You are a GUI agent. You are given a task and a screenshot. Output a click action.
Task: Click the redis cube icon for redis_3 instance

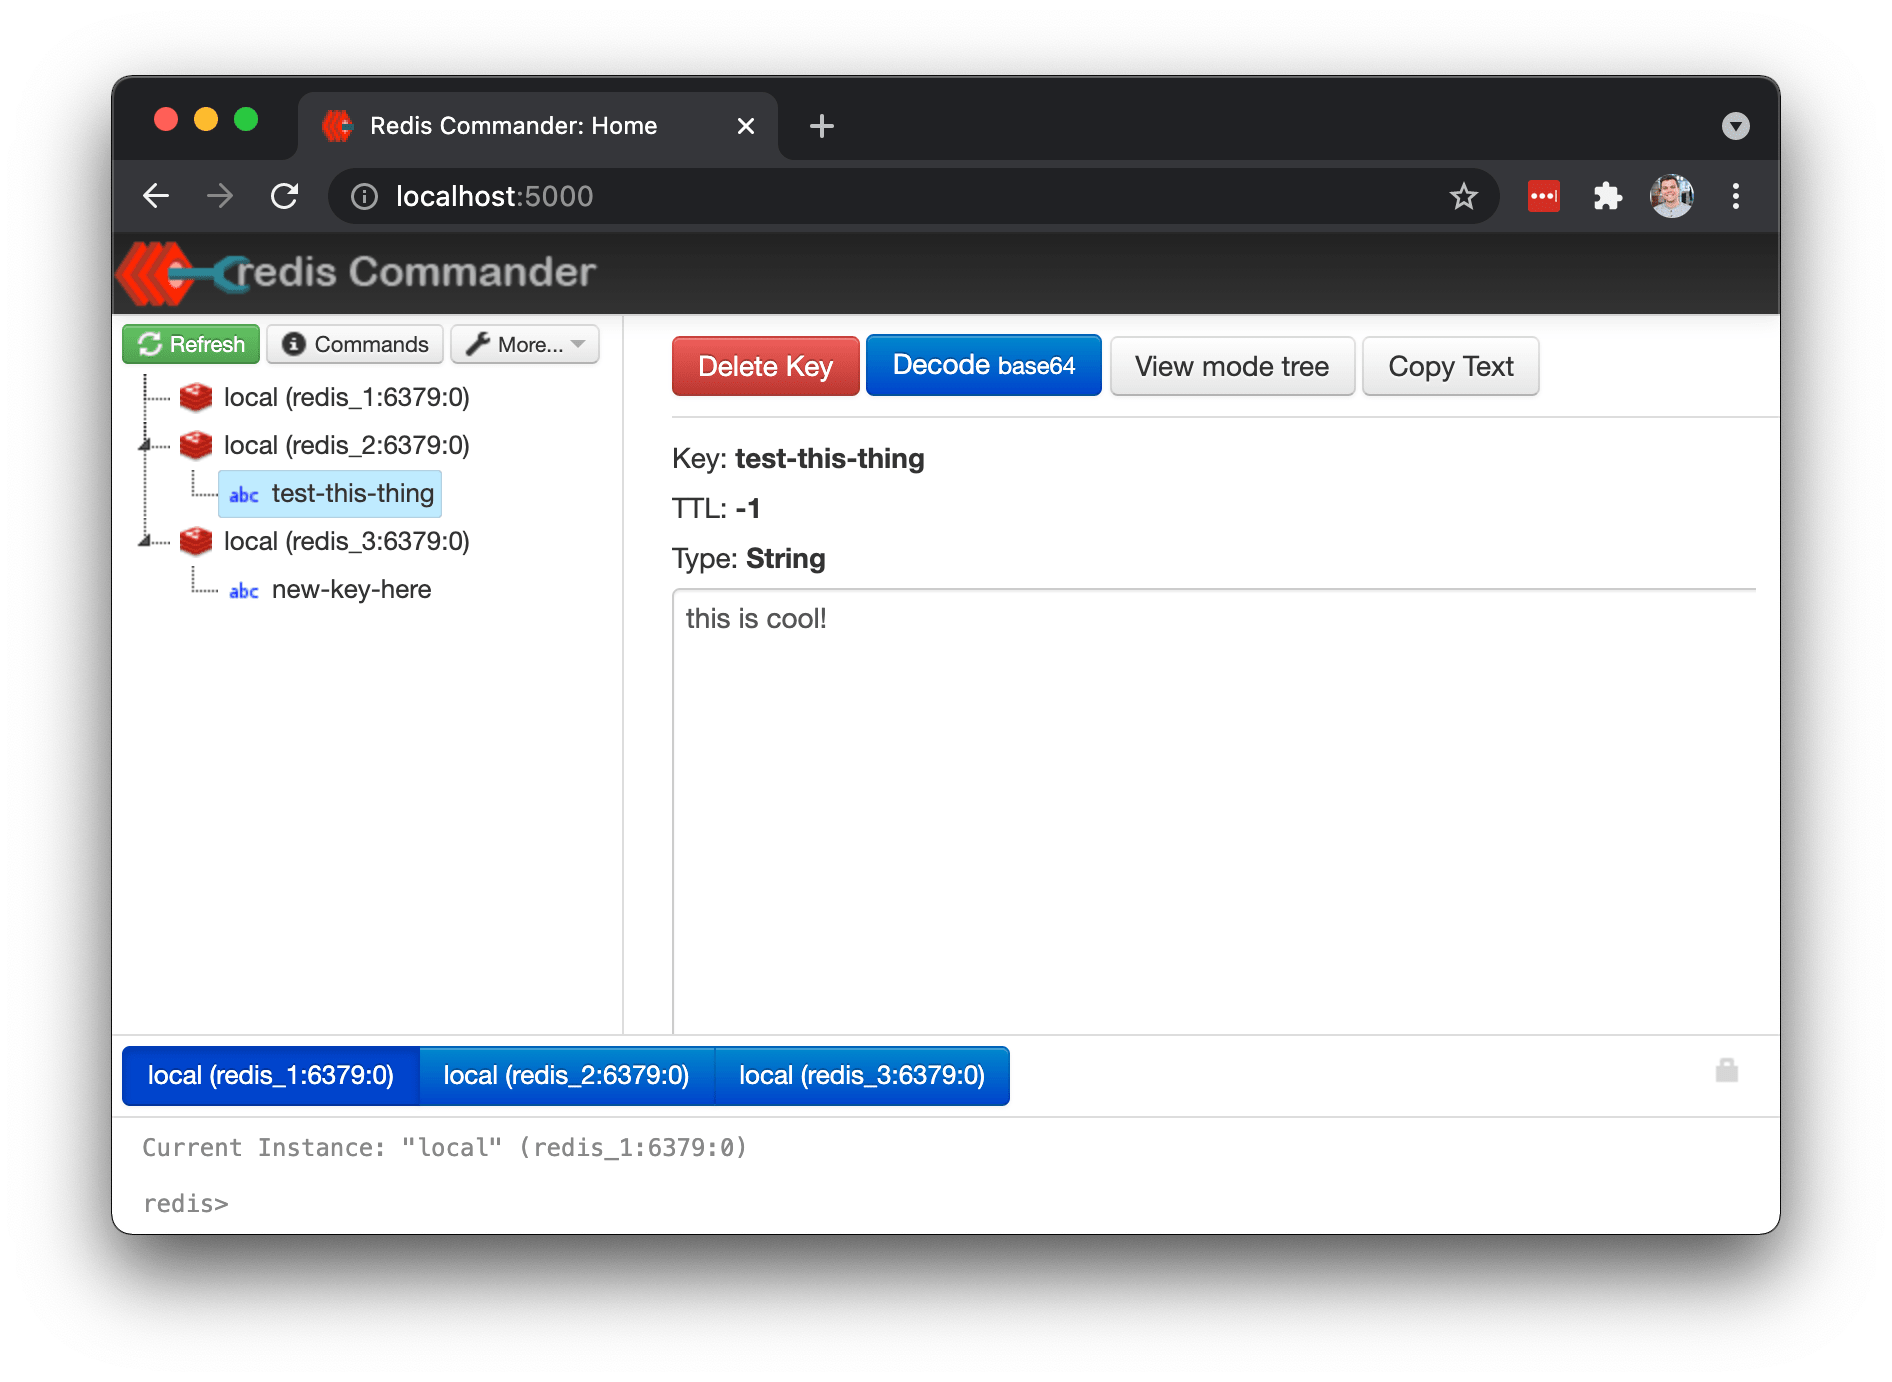(x=196, y=540)
